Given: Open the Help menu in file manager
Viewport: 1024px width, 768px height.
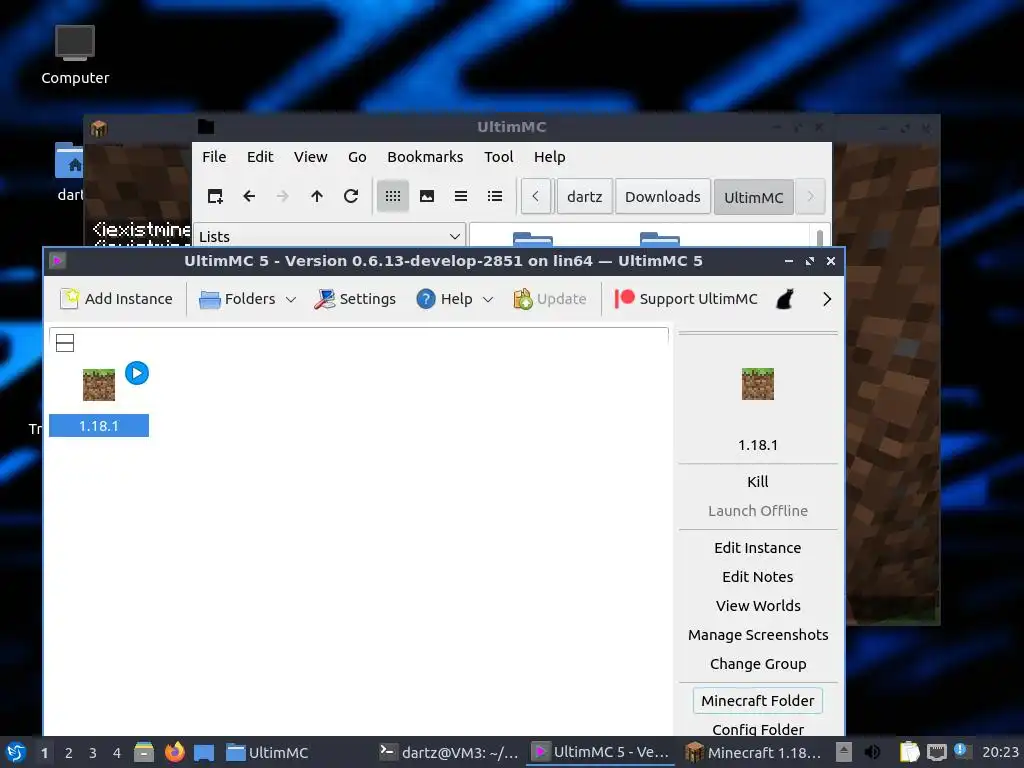Looking at the screenshot, I should tap(549, 157).
